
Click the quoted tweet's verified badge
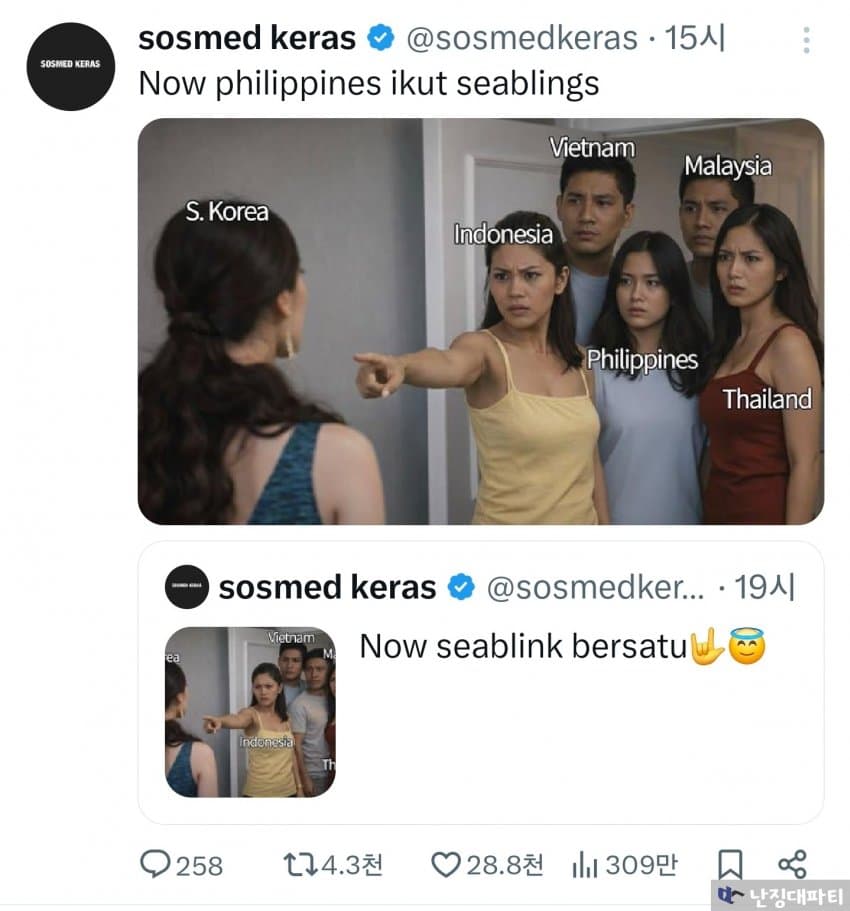pos(461,587)
